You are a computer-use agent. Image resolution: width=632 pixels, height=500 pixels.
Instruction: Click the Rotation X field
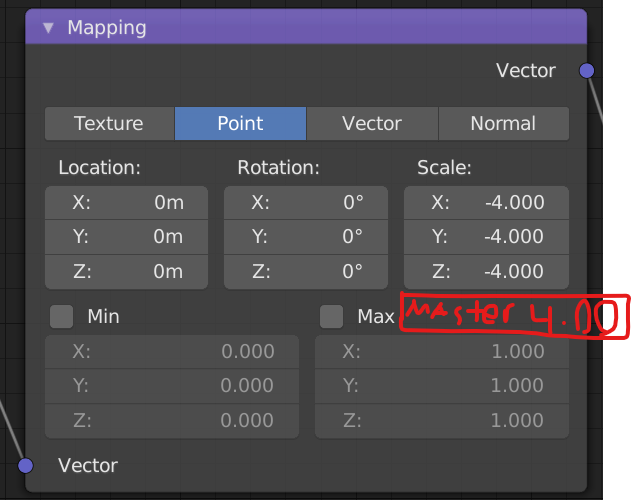coord(306,202)
